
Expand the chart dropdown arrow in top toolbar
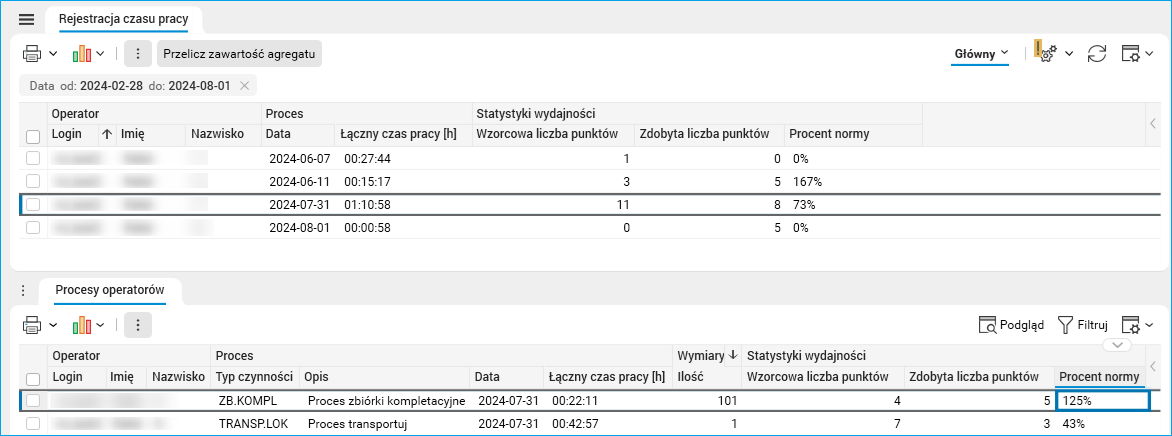click(x=101, y=54)
